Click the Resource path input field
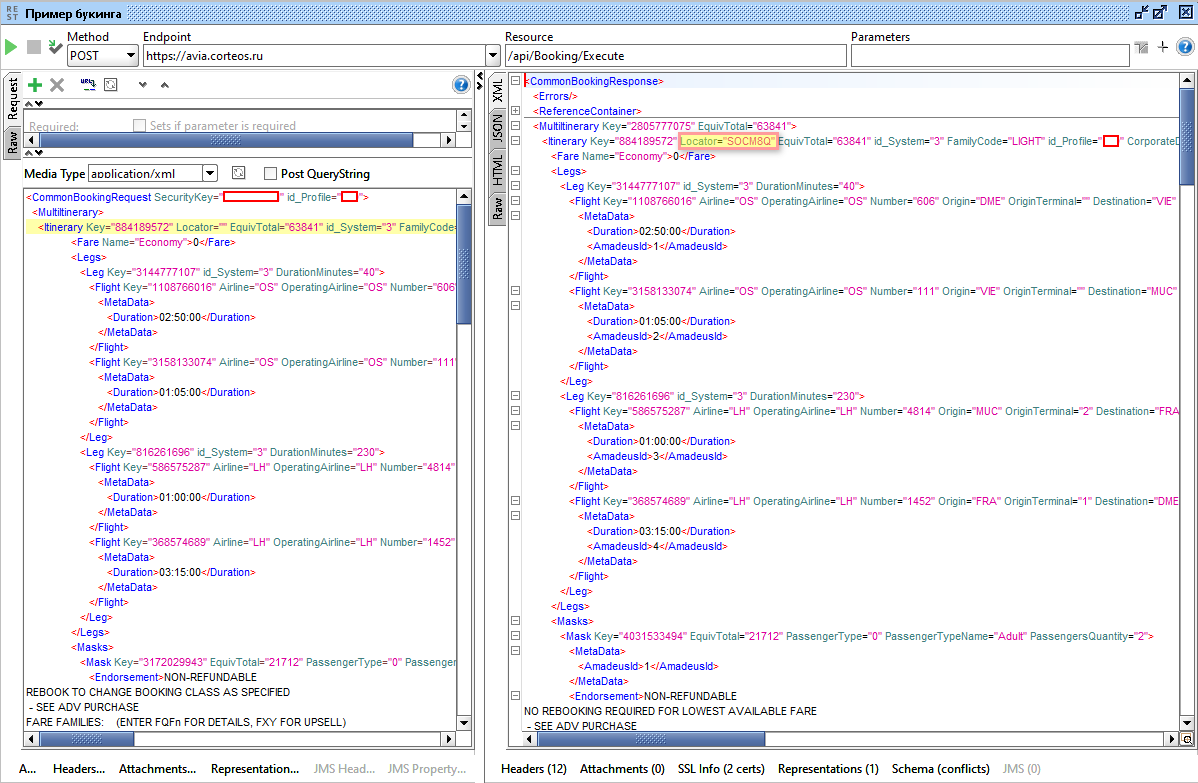The image size is (1198, 783). pyautogui.click(x=675, y=56)
